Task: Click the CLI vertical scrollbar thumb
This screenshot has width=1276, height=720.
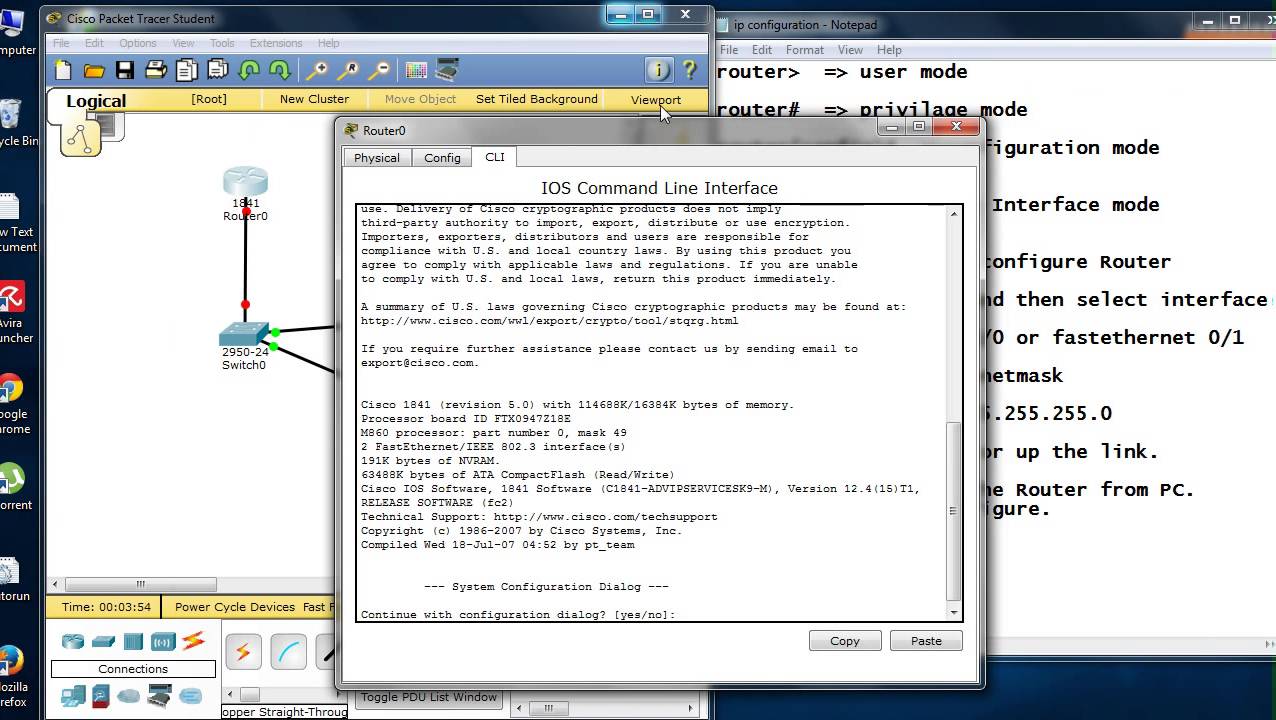Action: [x=954, y=510]
